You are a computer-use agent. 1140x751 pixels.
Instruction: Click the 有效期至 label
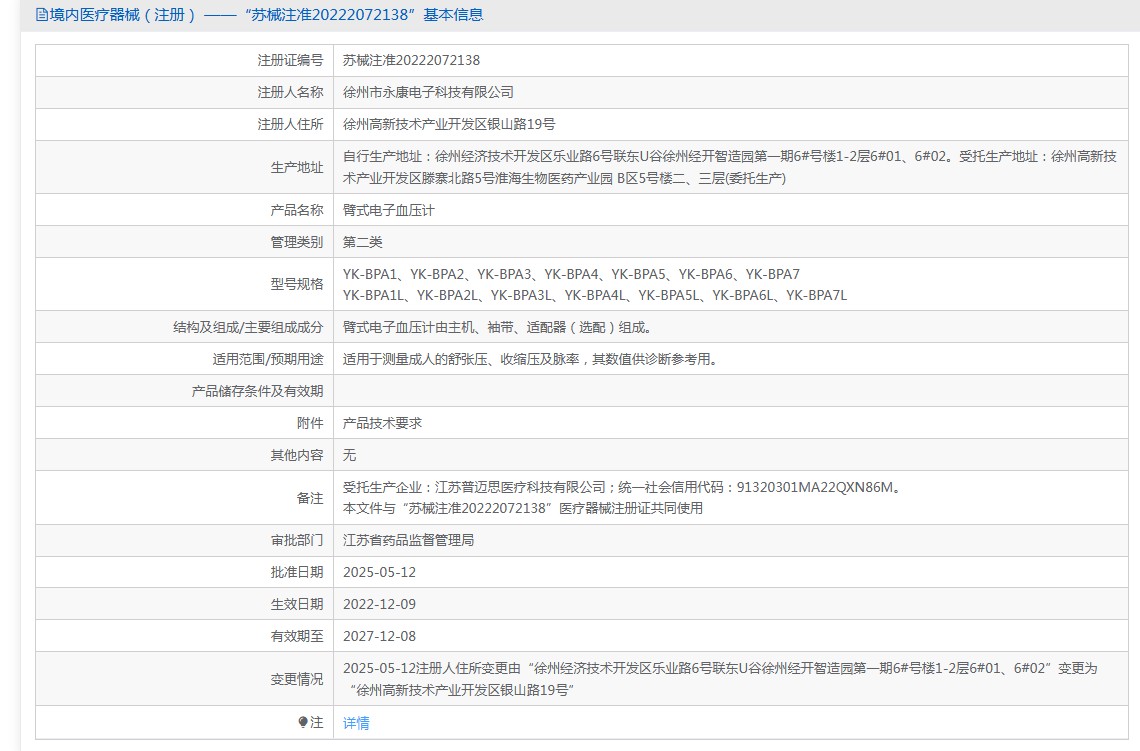pyautogui.click(x=297, y=636)
